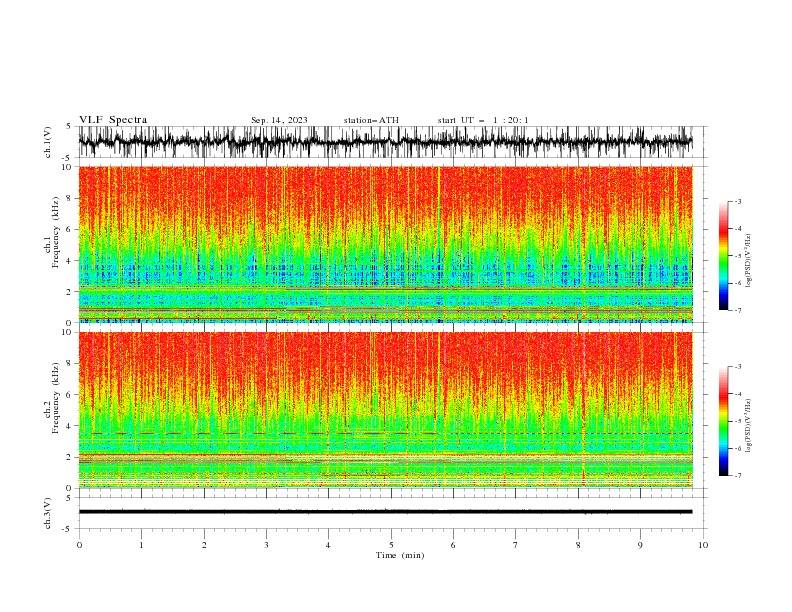Image resolution: width=792 pixels, height=612 pixels.
Task: Click the 'ch.3(V)' axis label
Action: coord(48,513)
